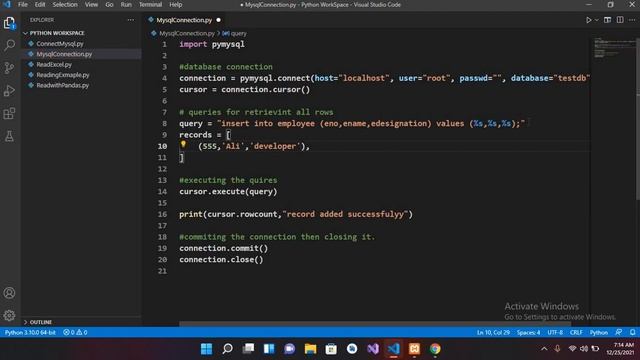
Task: Select Python 3.10.0 64-bit interpreter
Action: pyautogui.click(x=30, y=333)
